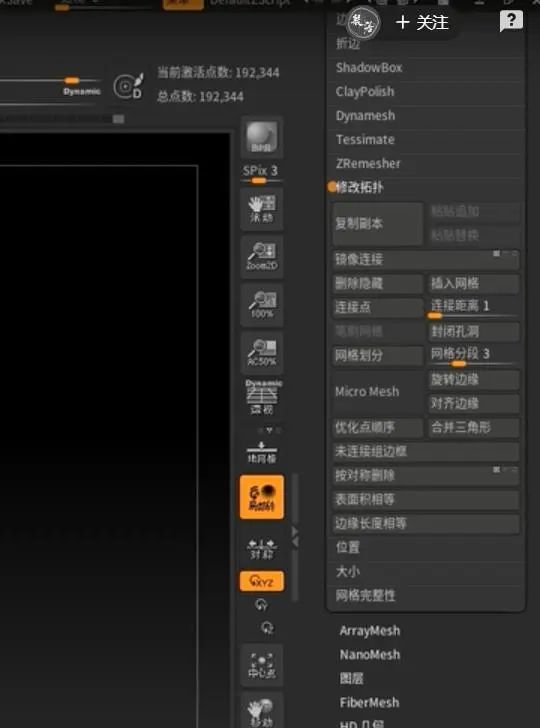Click the panel divider arrows
This screenshot has width=540, height=728.
[295, 537]
